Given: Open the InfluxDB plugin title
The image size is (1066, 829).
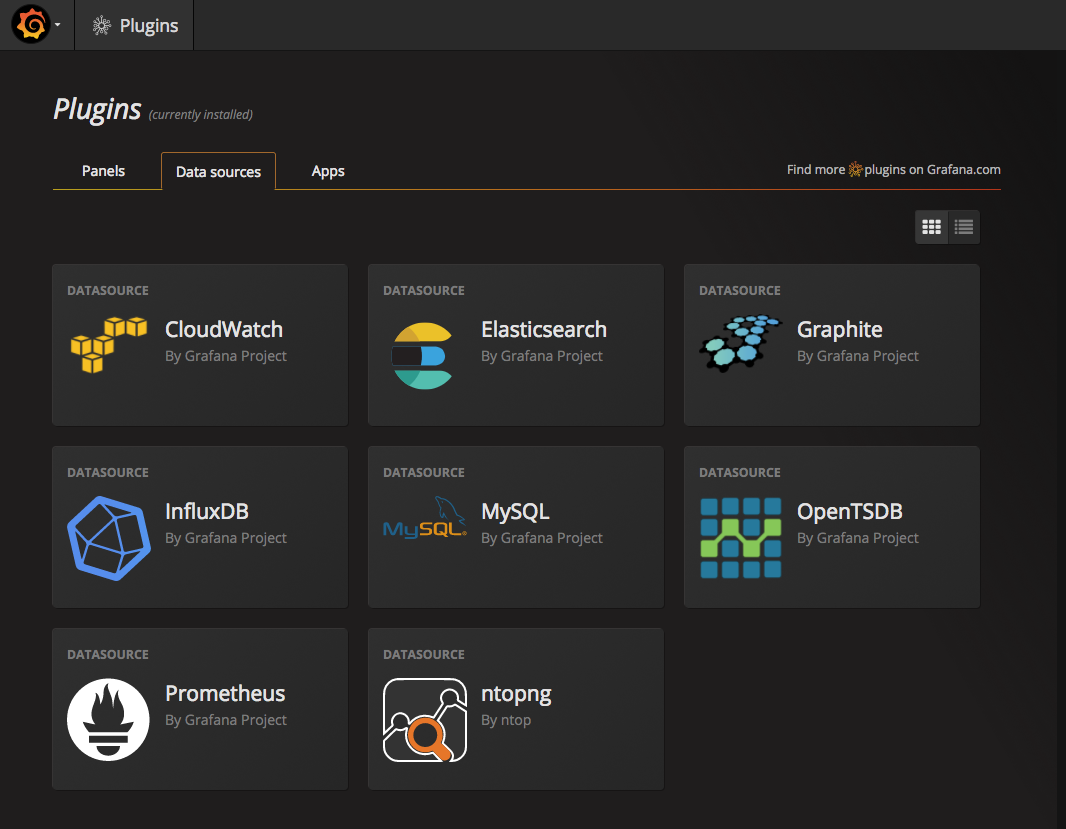Looking at the screenshot, I should point(207,511).
